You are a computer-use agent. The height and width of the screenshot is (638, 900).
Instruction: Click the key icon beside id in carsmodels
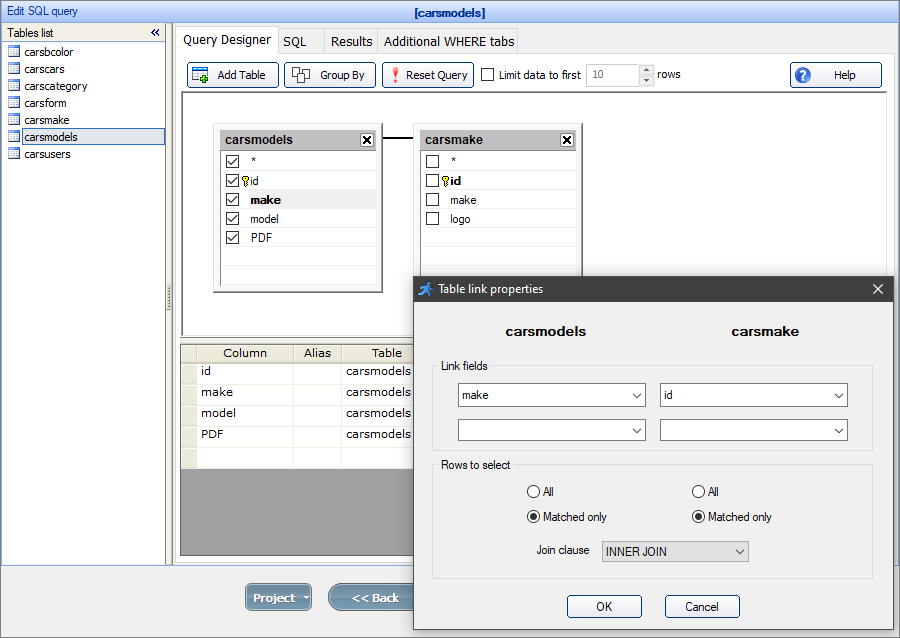pos(248,180)
